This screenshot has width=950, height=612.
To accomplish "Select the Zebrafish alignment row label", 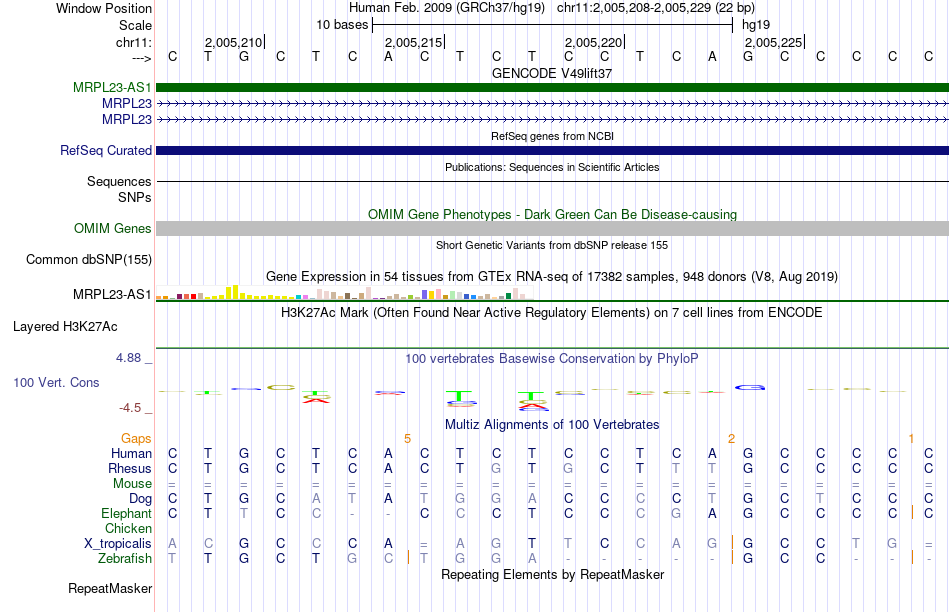I will point(125,558).
